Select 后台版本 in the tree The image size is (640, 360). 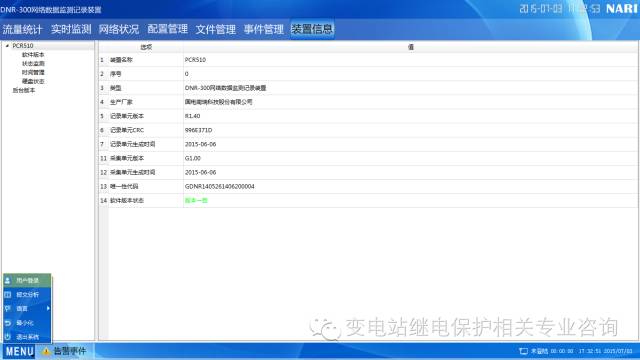[24, 91]
